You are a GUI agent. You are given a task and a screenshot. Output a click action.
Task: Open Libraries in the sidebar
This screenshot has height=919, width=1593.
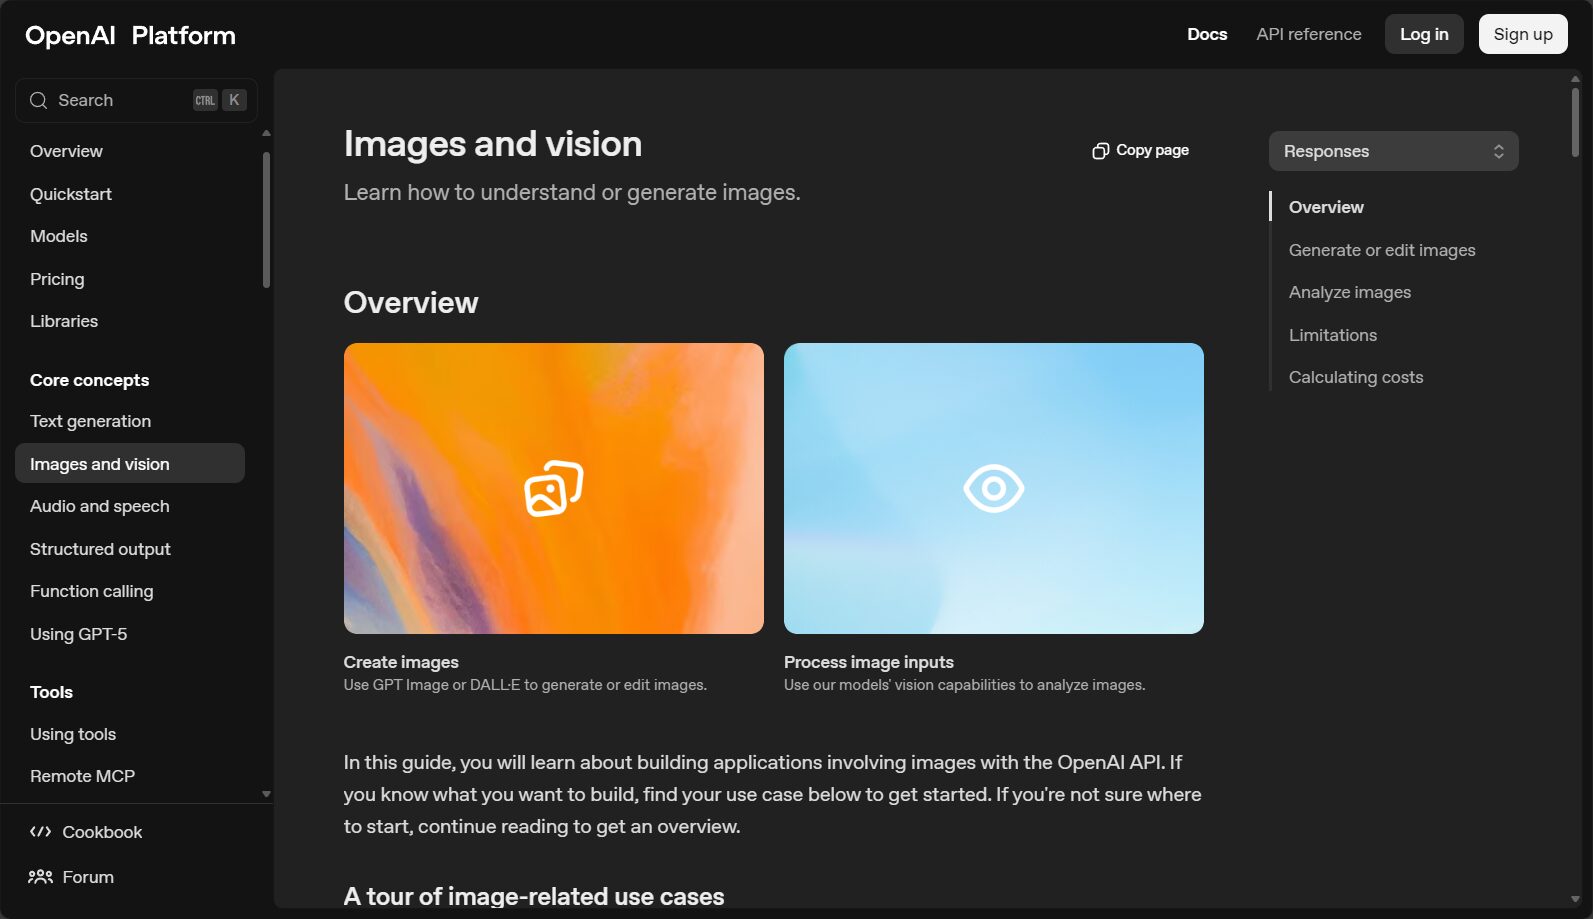[64, 321]
